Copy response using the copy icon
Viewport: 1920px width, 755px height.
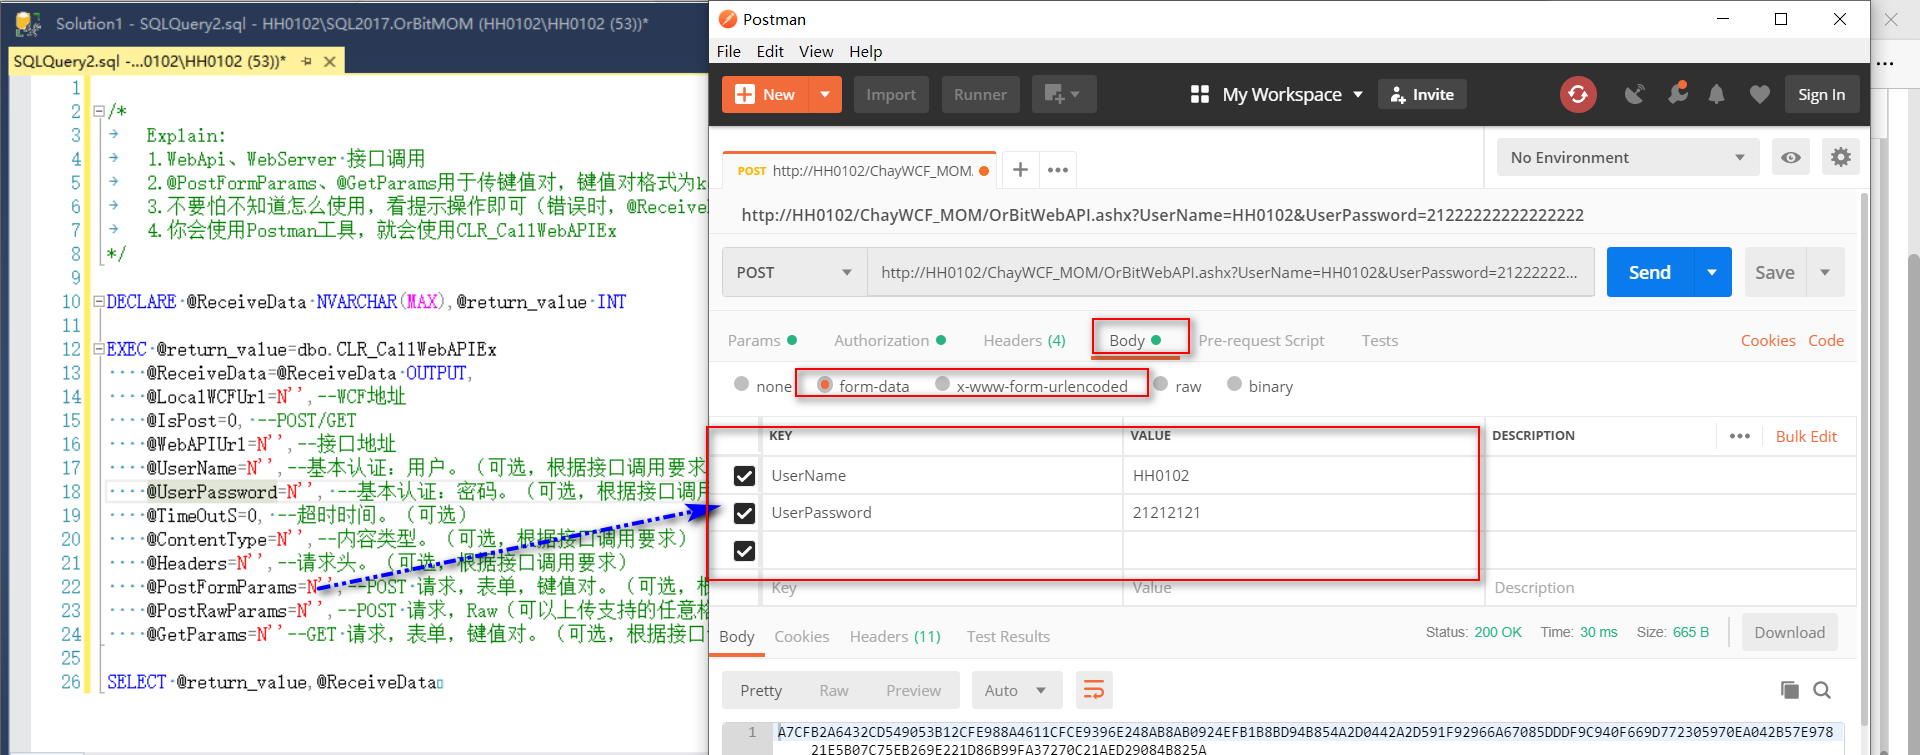tap(1790, 690)
